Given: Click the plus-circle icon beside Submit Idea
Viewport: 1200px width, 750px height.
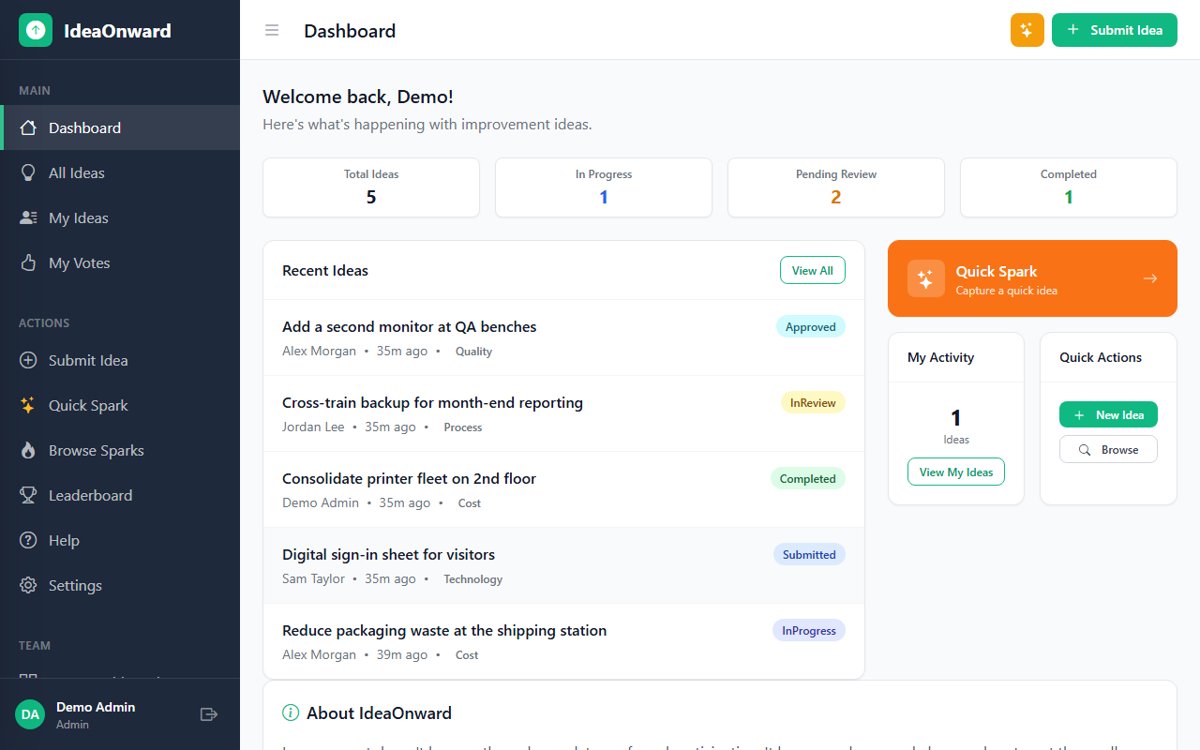Looking at the screenshot, I should click(28, 360).
